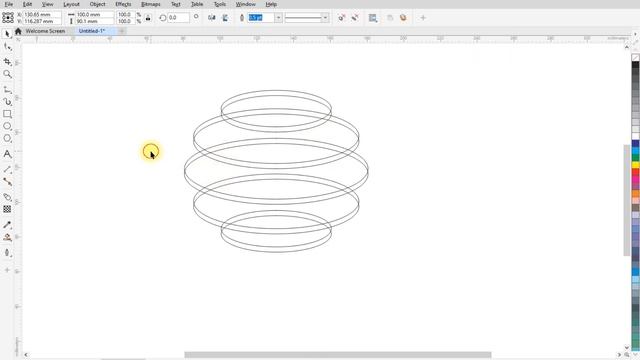Image resolution: width=640 pixels, height=360 pixels.
Task: Click the yellow color swatch in palette
Action: (636, 165)
